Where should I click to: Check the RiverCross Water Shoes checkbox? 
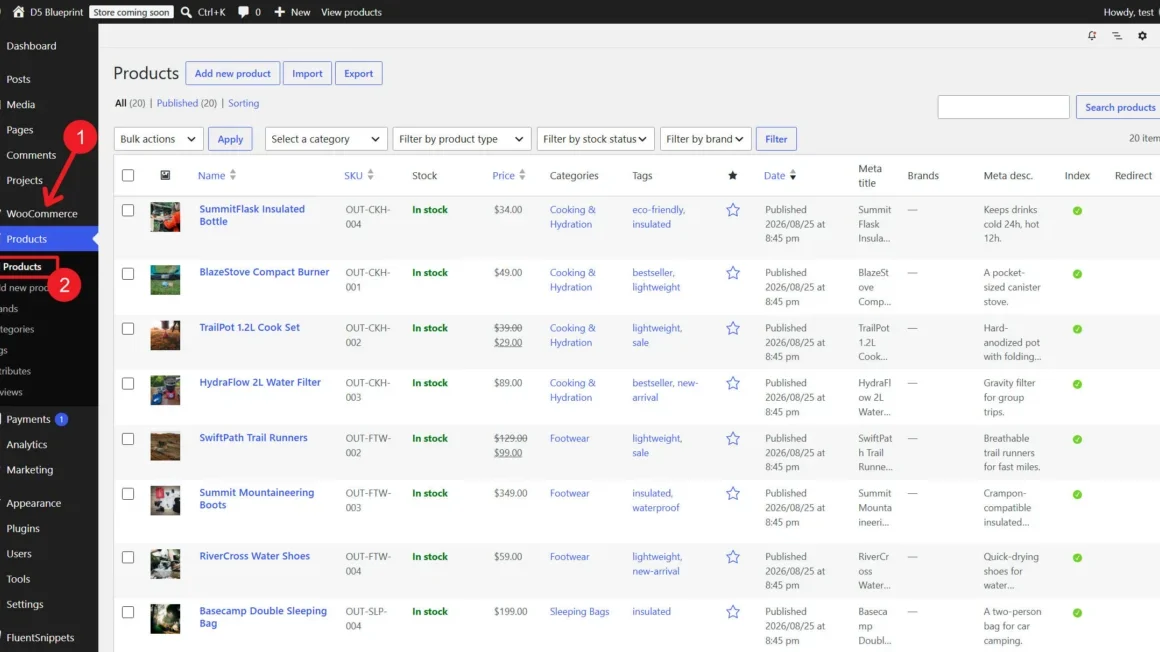[128, 557]
